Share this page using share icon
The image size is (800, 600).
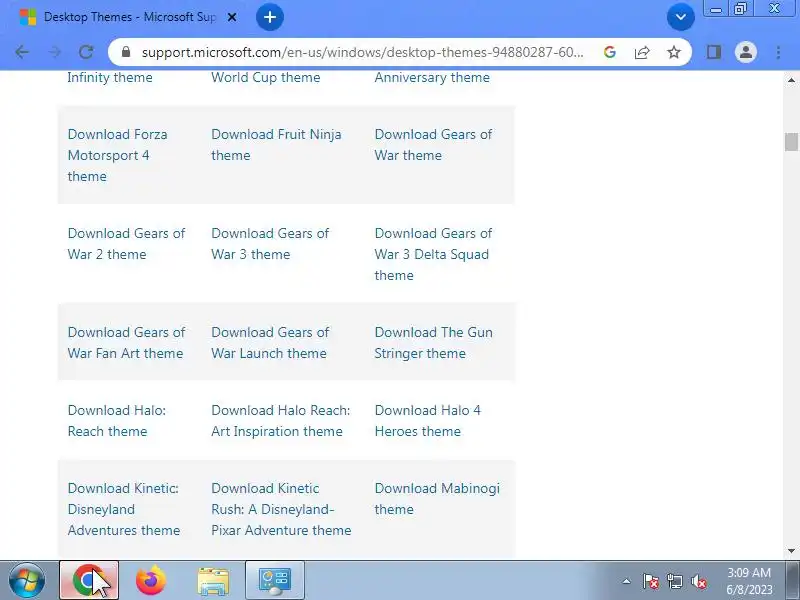(642, 52)
